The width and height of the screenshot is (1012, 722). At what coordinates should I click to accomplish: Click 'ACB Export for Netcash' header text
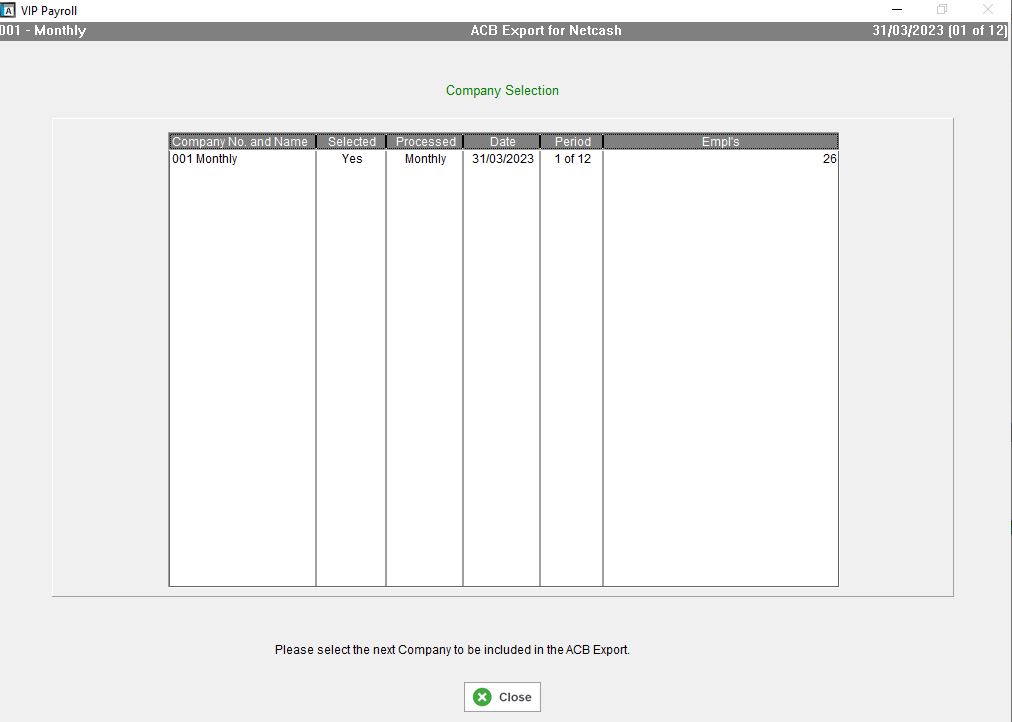[546, 30]
